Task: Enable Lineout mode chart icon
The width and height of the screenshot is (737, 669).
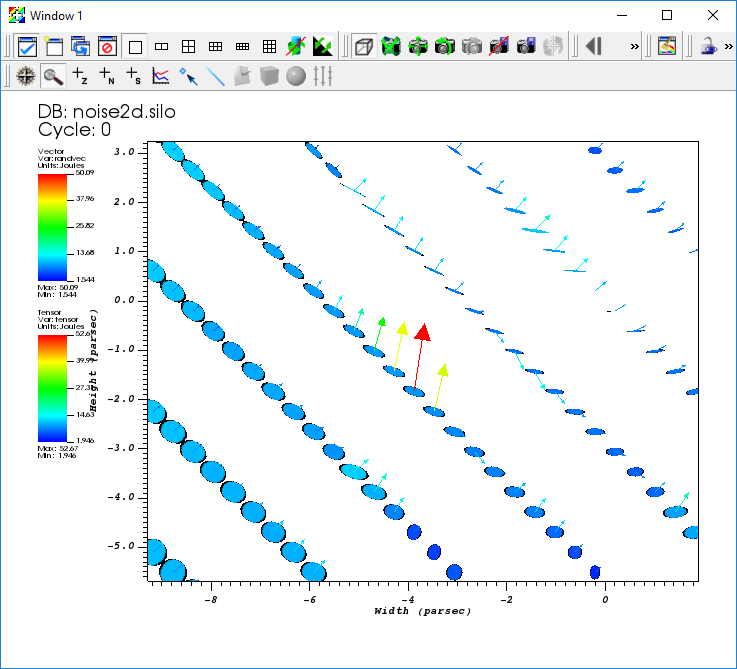Action: (x=161, y=76)
